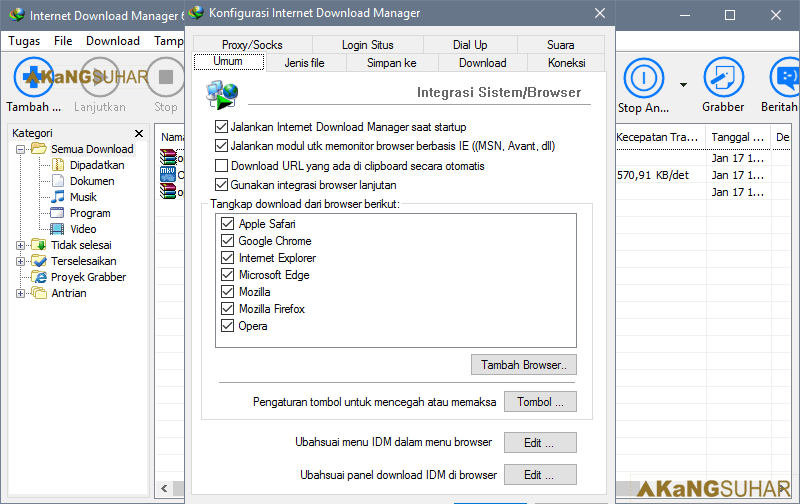The width and height of the screenshot is (800, 504).
Task: Select the Umum tab
Action: coord(229,61)
